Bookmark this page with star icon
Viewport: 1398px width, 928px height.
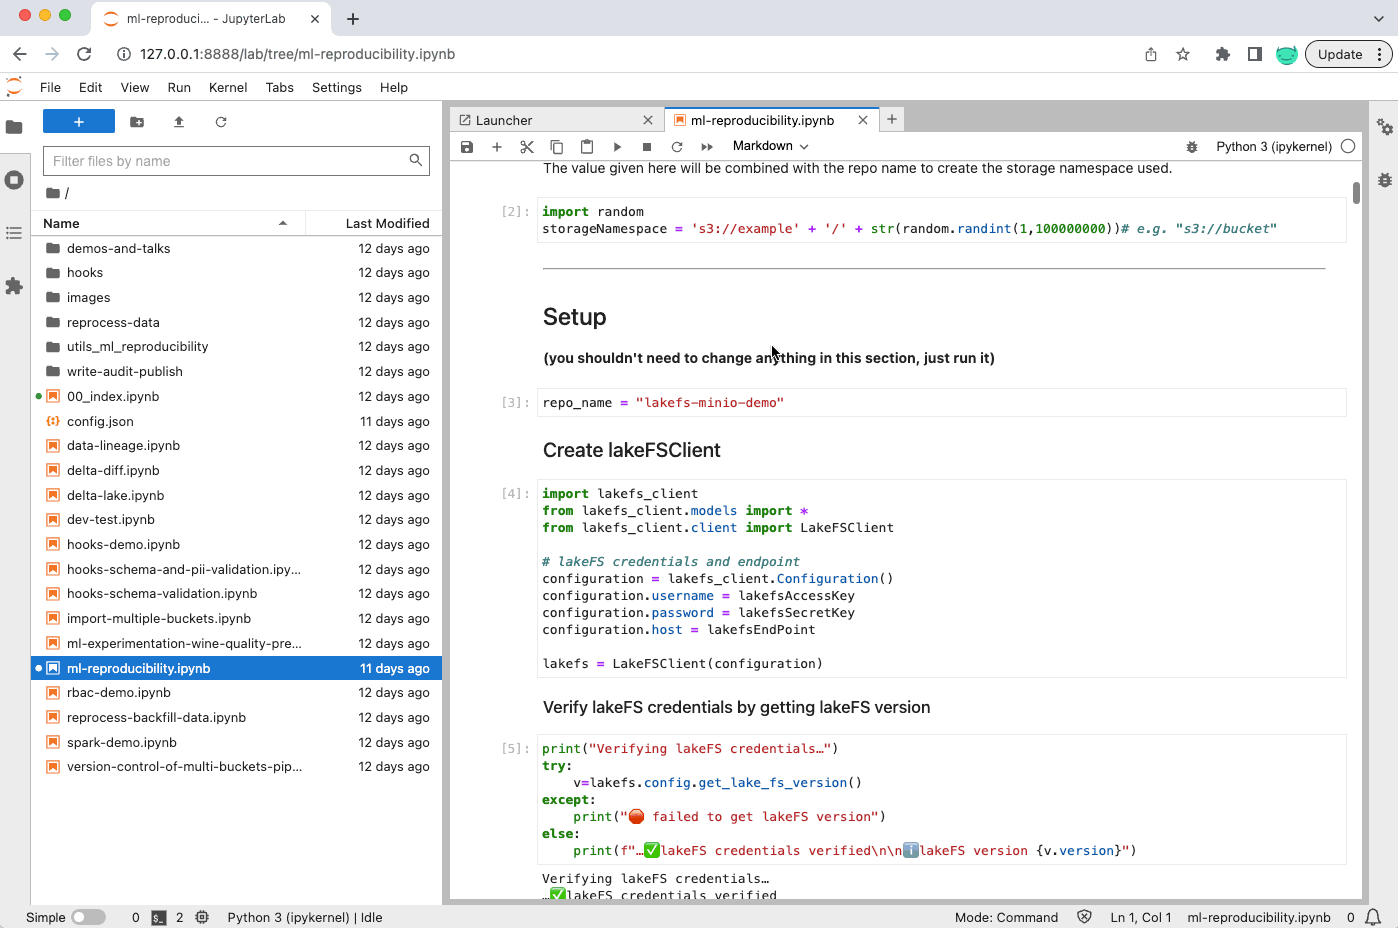tap(1183, 54)
